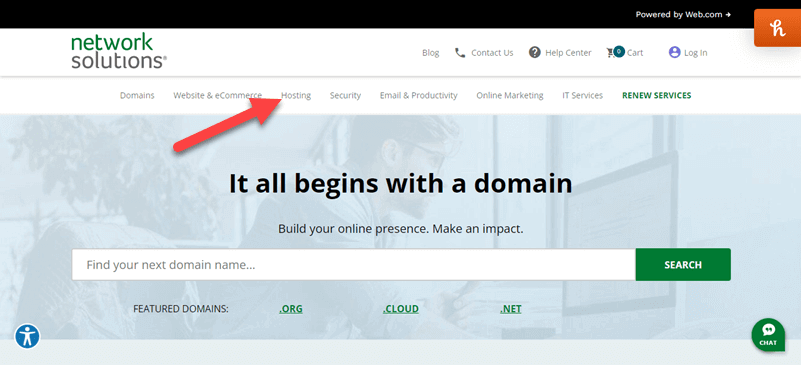Click the Cart text label

click(635, 53)
